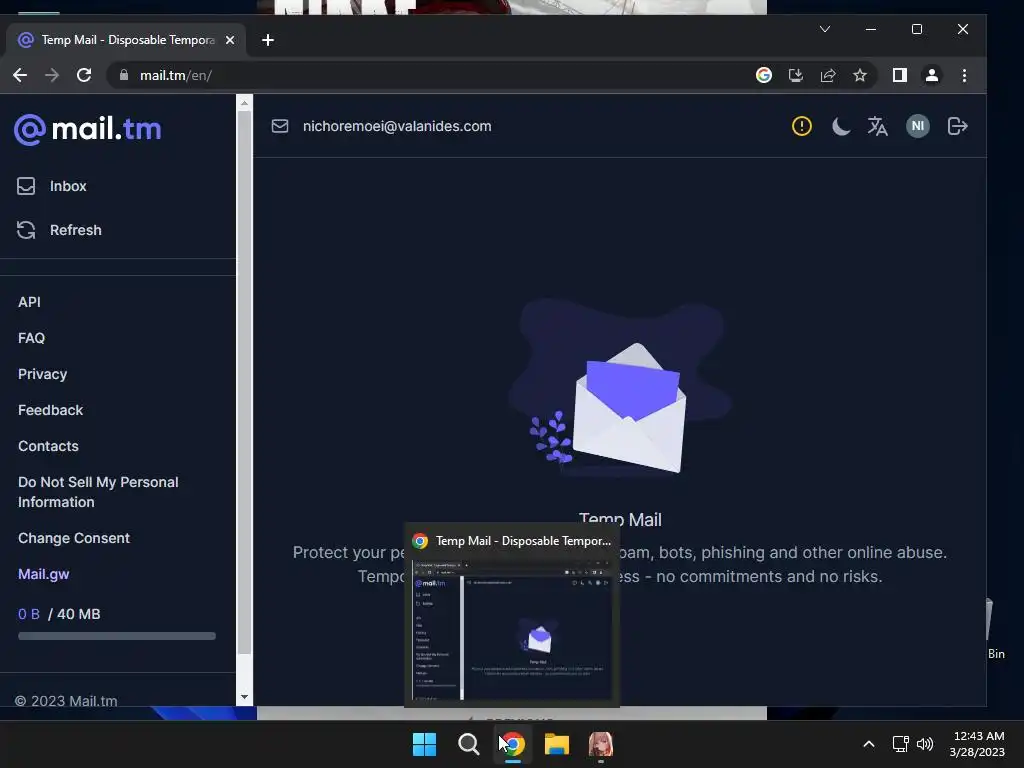
Task: Click the network tray icon
Action: [901, 744]
